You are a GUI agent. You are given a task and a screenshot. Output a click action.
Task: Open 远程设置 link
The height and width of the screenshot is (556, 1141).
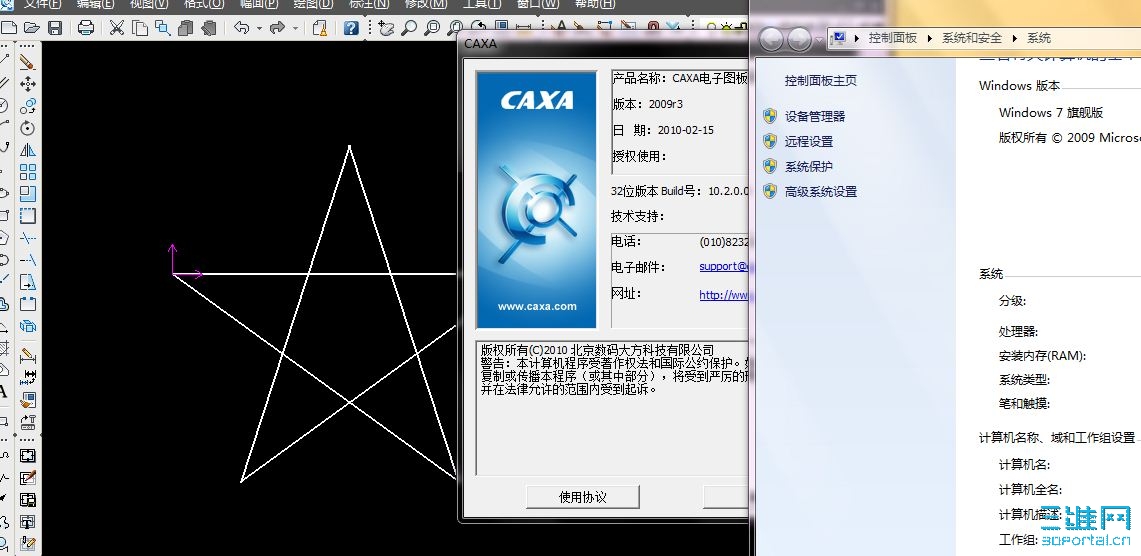tap(809, 142)
